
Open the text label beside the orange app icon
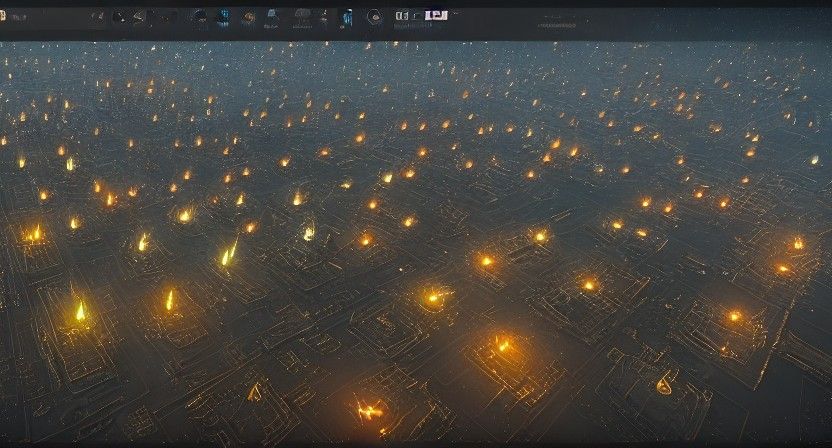point(20,17)
